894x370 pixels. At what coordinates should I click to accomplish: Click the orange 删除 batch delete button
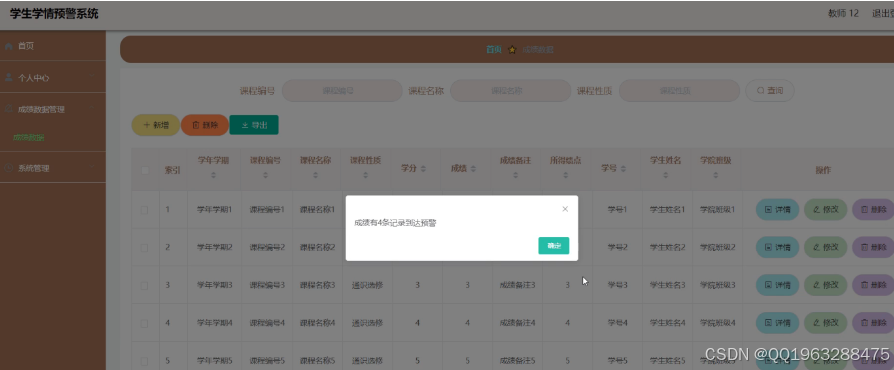205,125
